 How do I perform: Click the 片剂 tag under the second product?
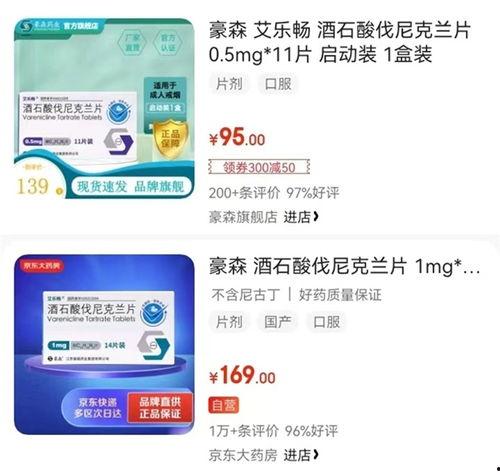(229, 322)
